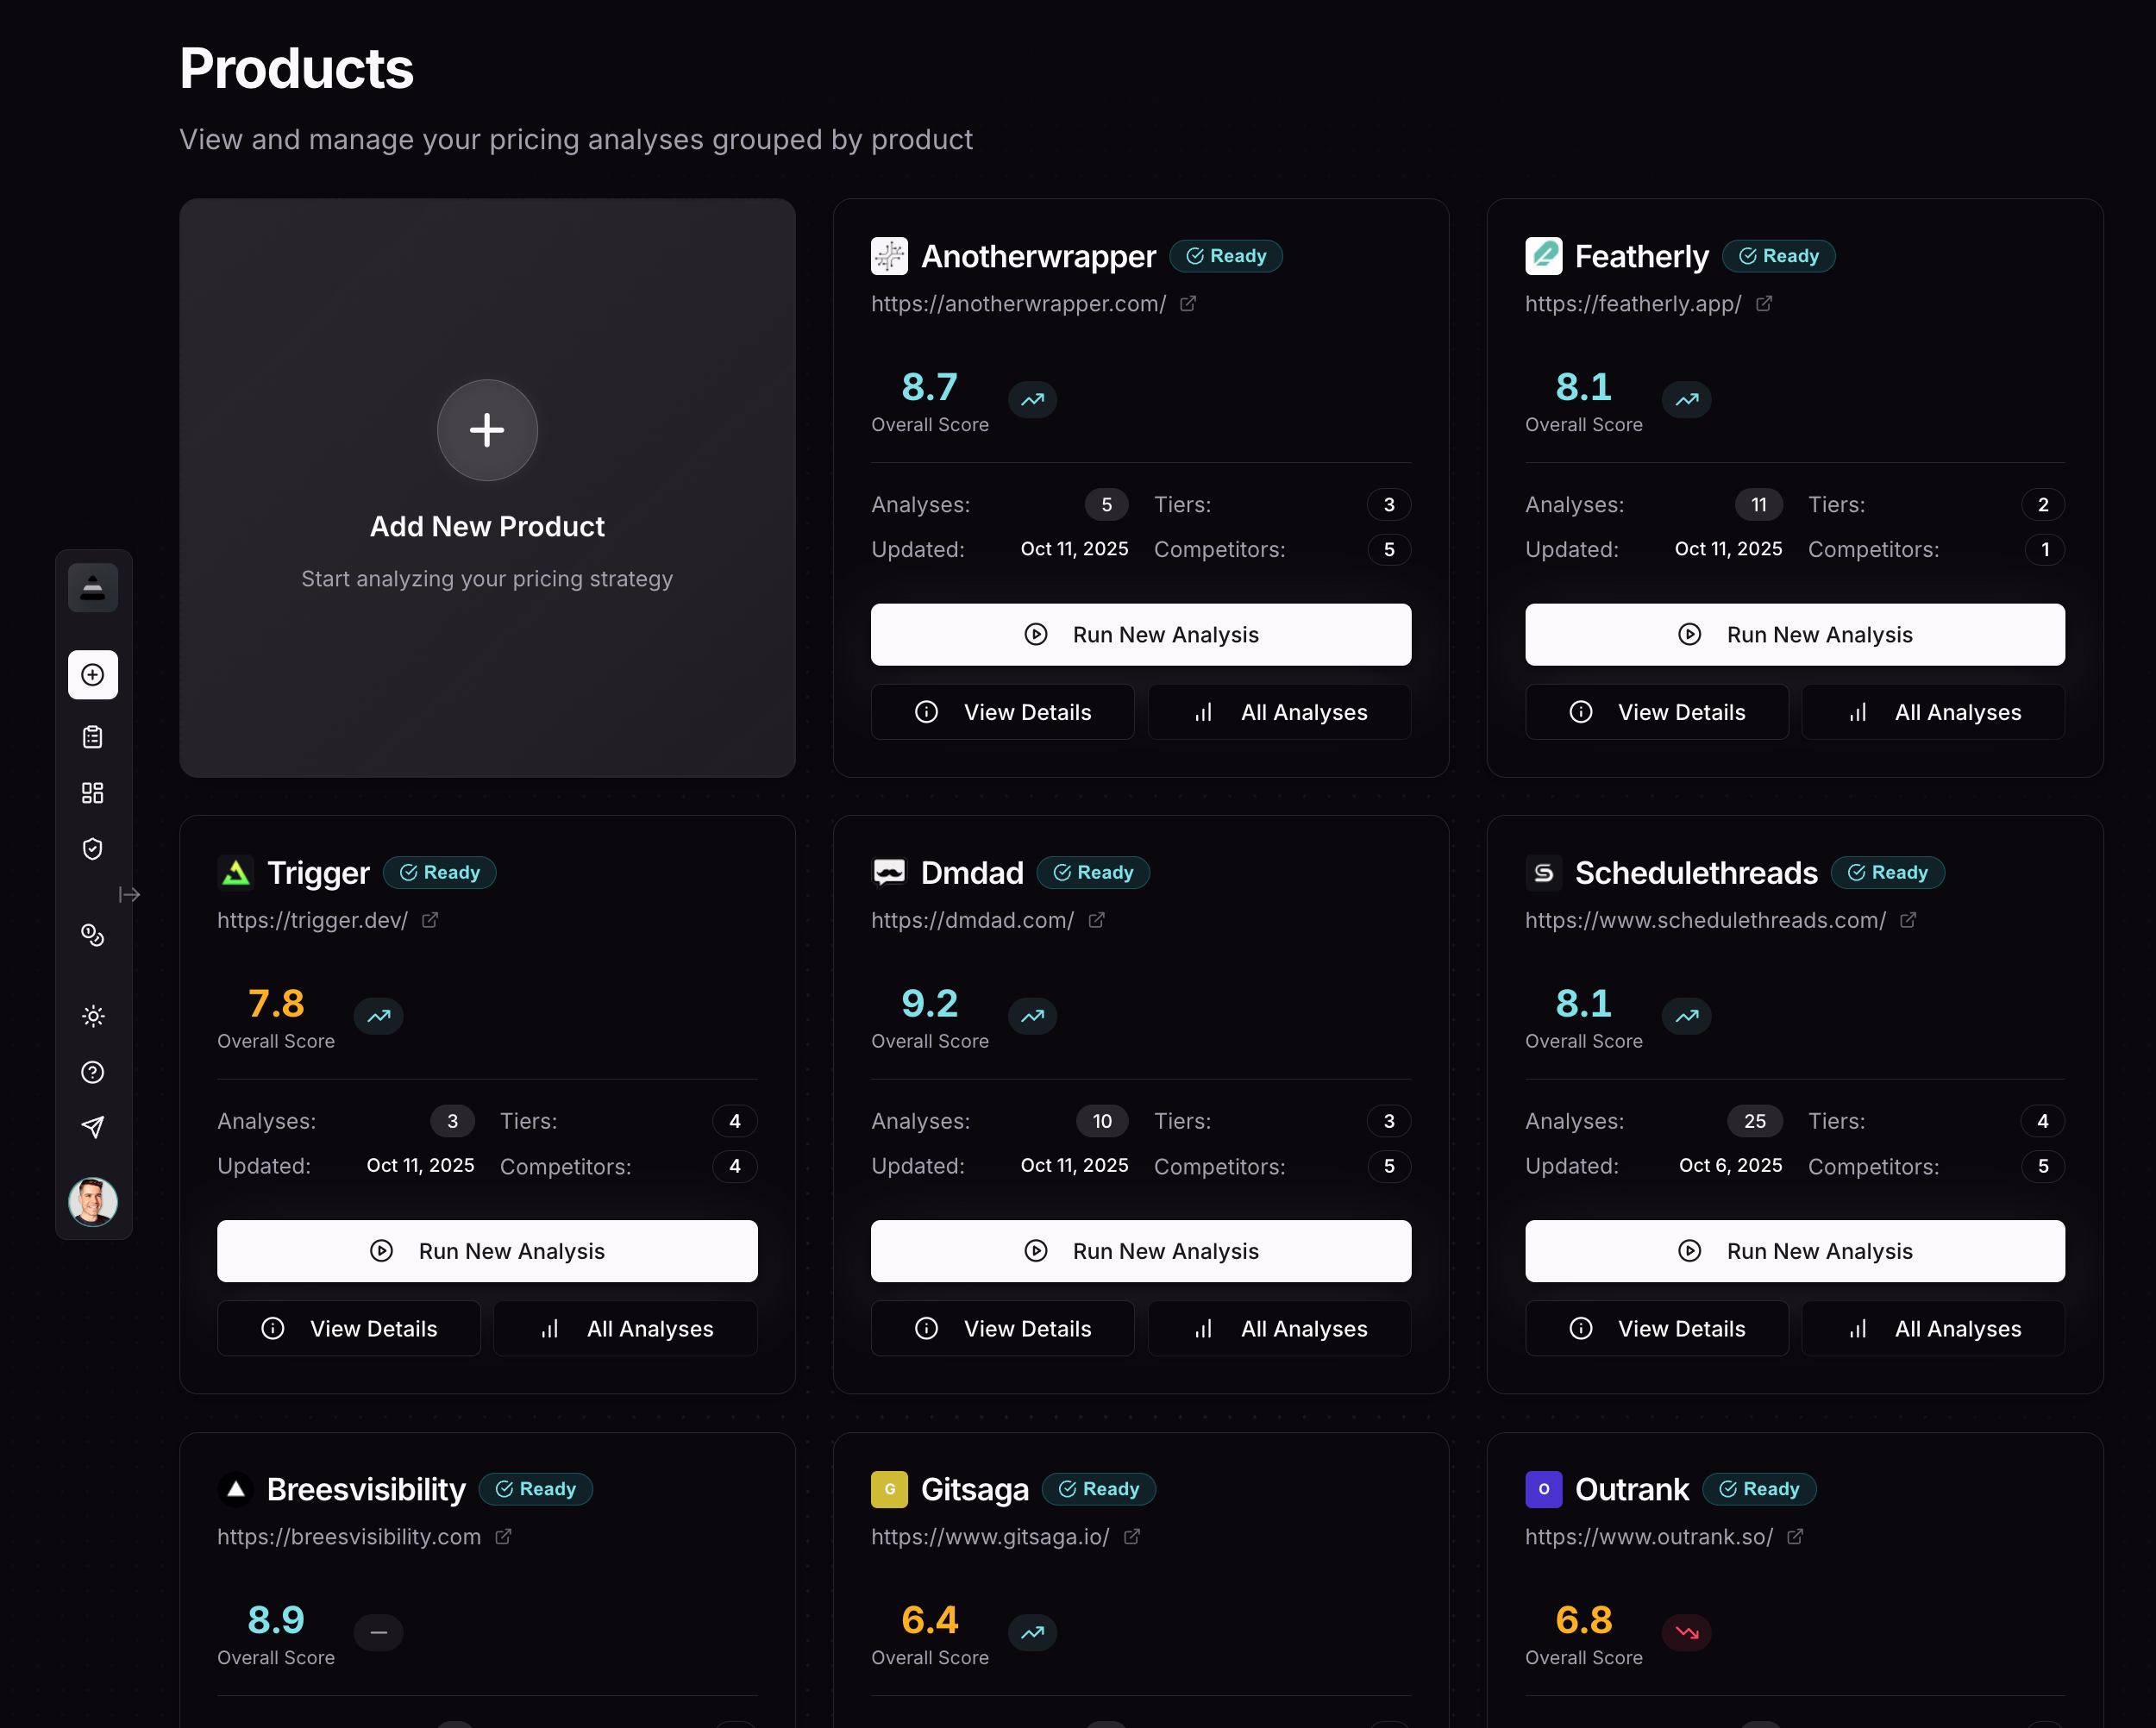Open the trigger.dev external link
This screenshot has width=2156, height=1728.
point(430,920)
